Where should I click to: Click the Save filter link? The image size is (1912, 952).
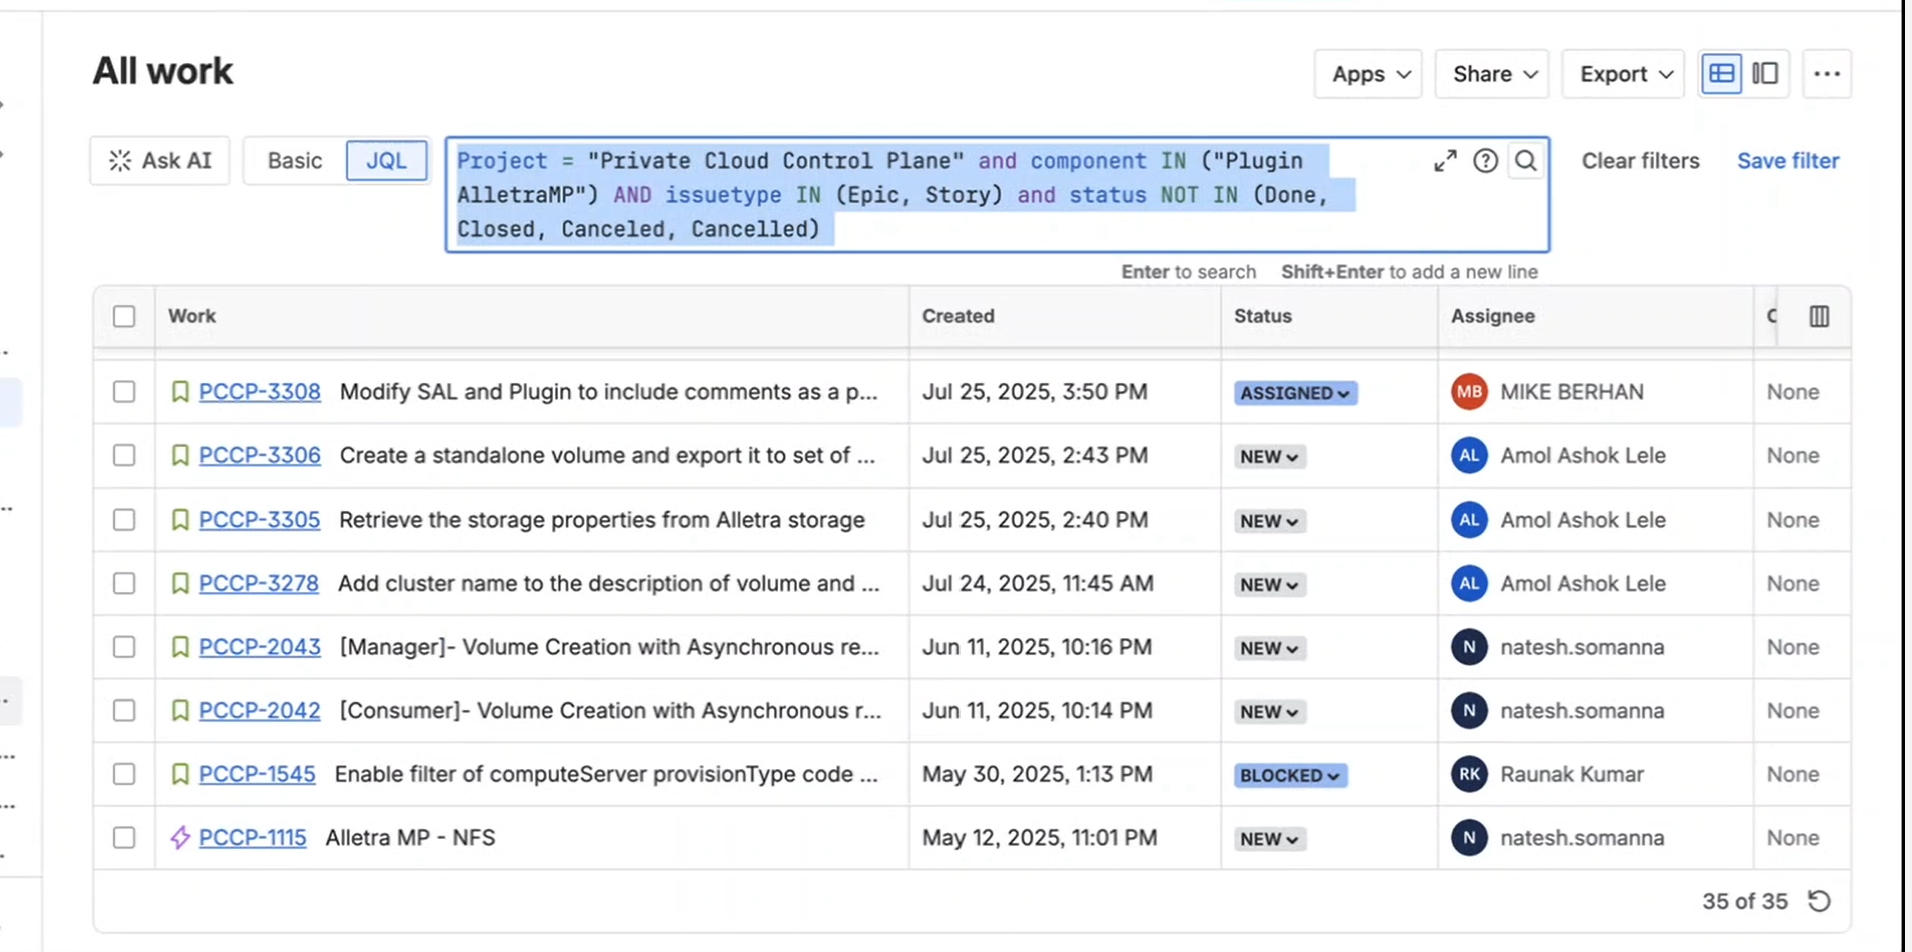1787,161
